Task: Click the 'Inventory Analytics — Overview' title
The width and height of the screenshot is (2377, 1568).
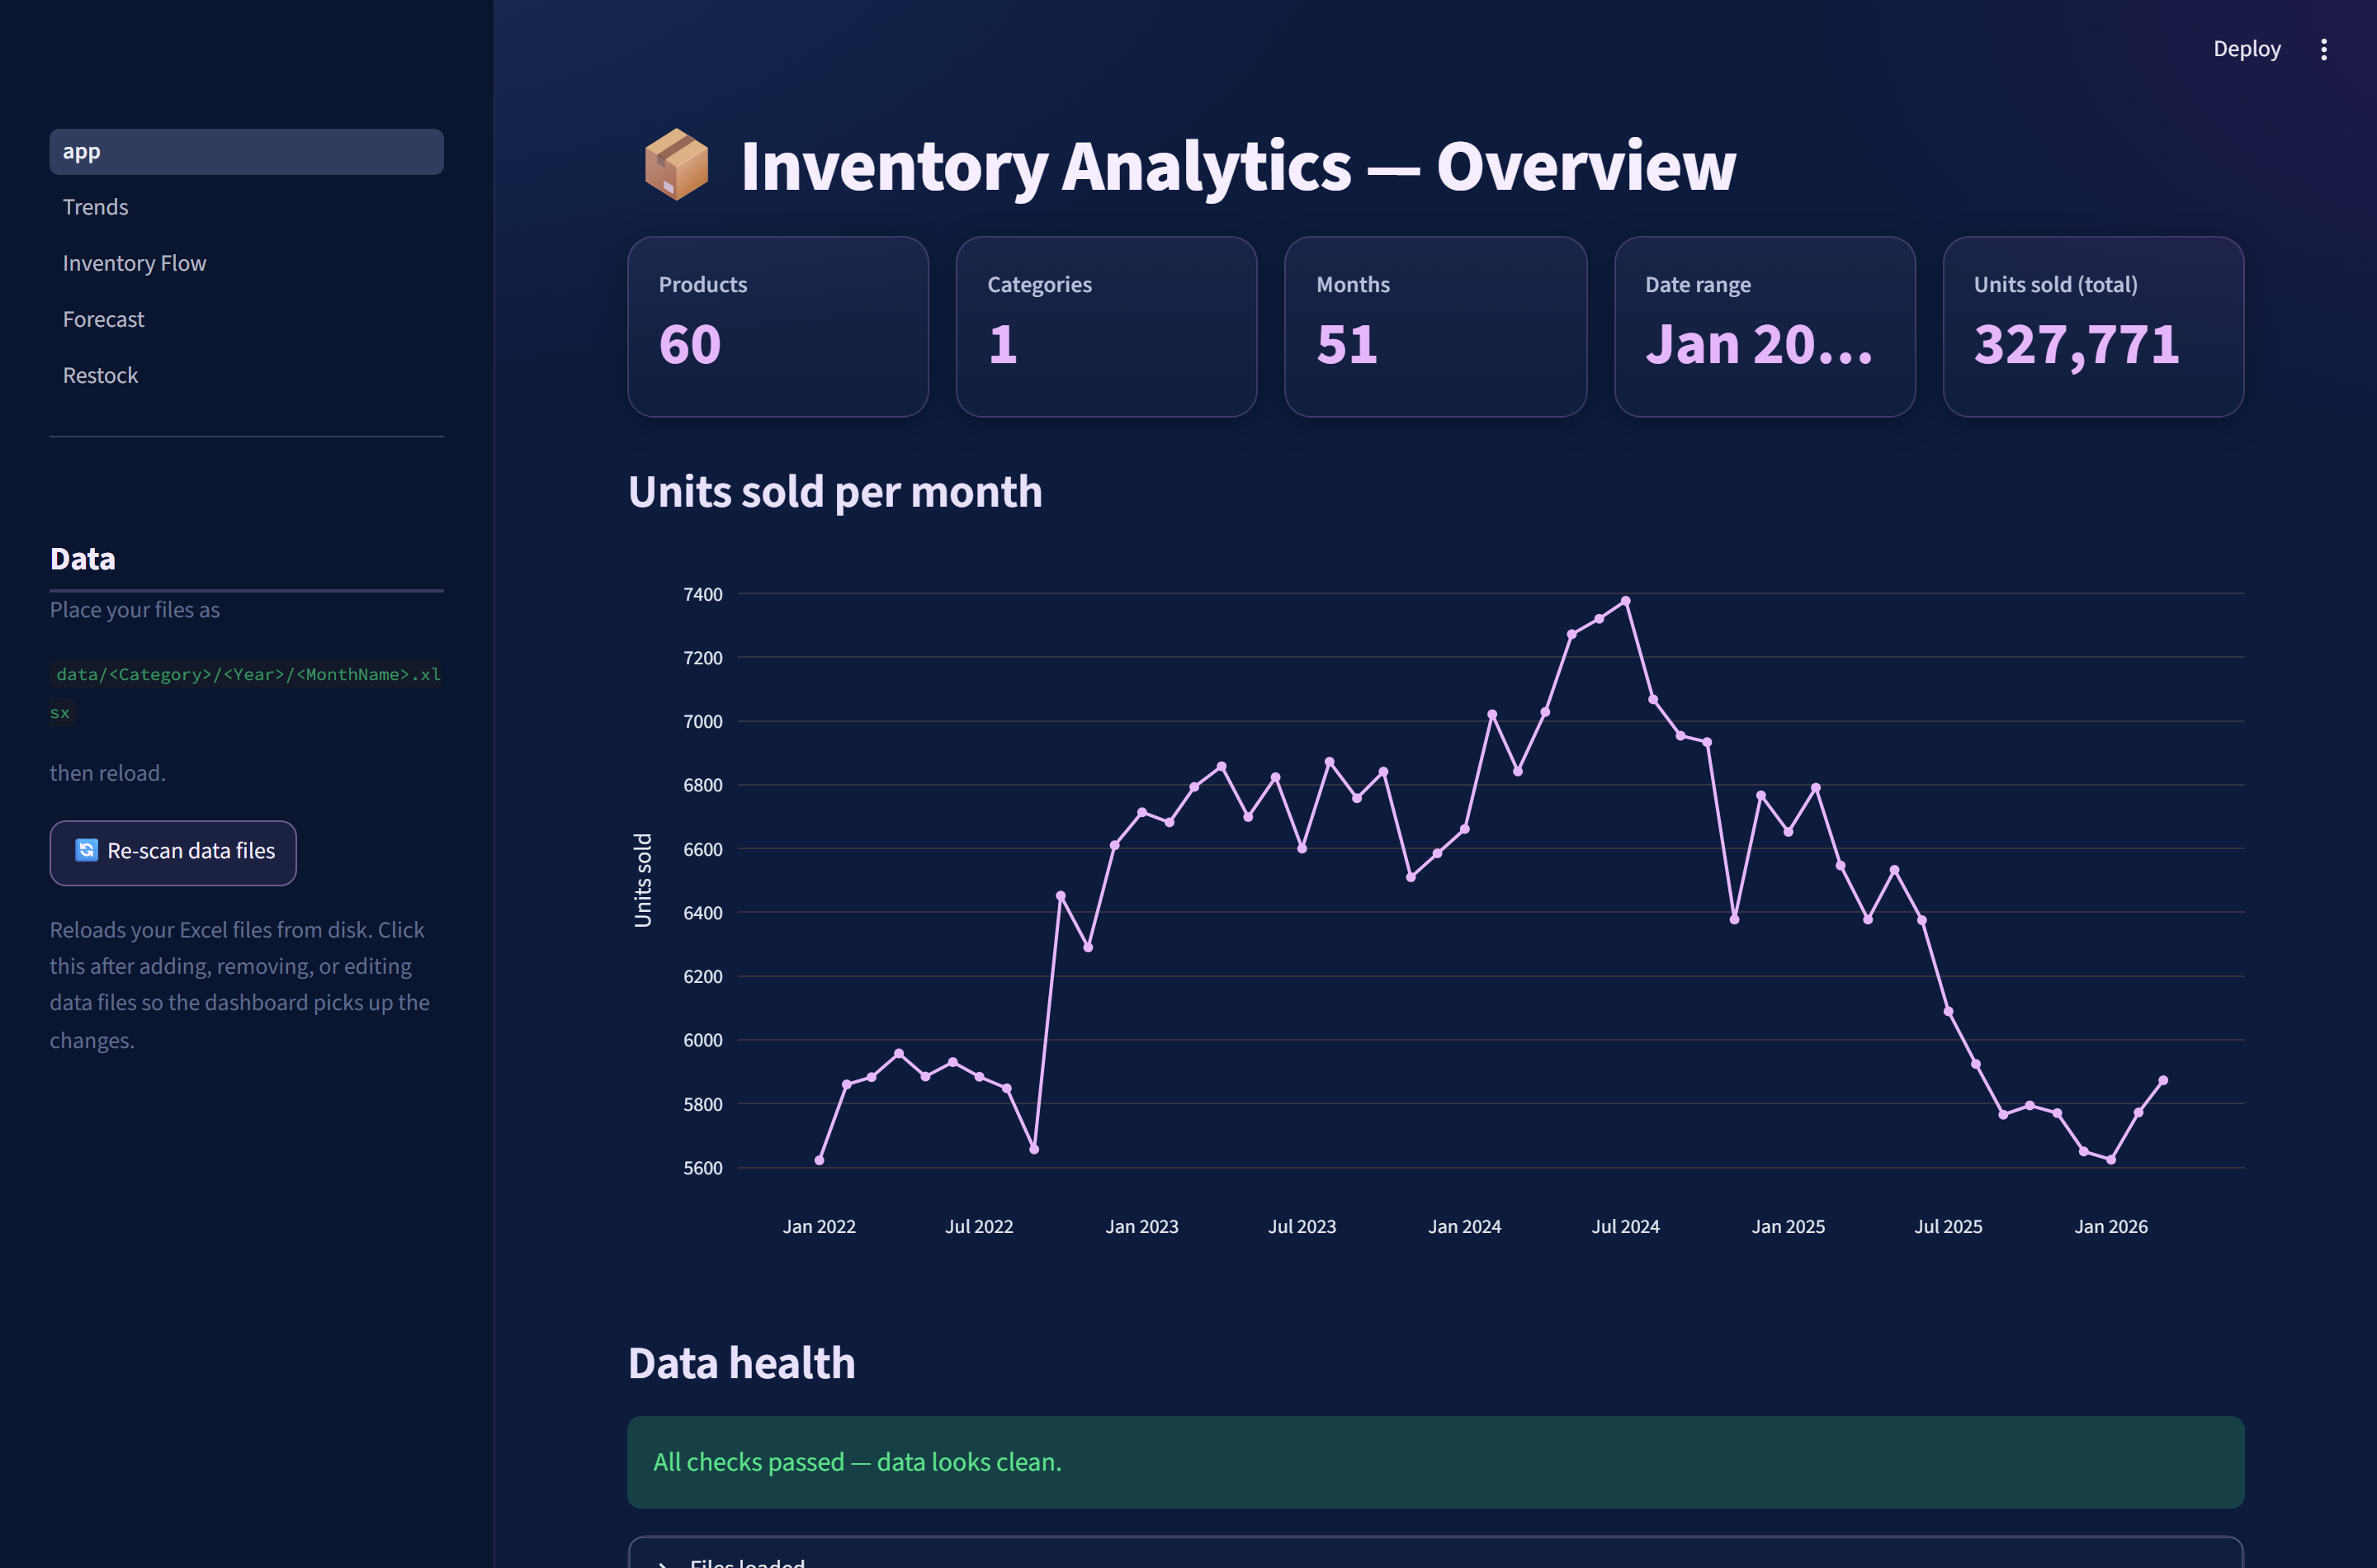Action: pyautogui.click(x=1238, y=166)
